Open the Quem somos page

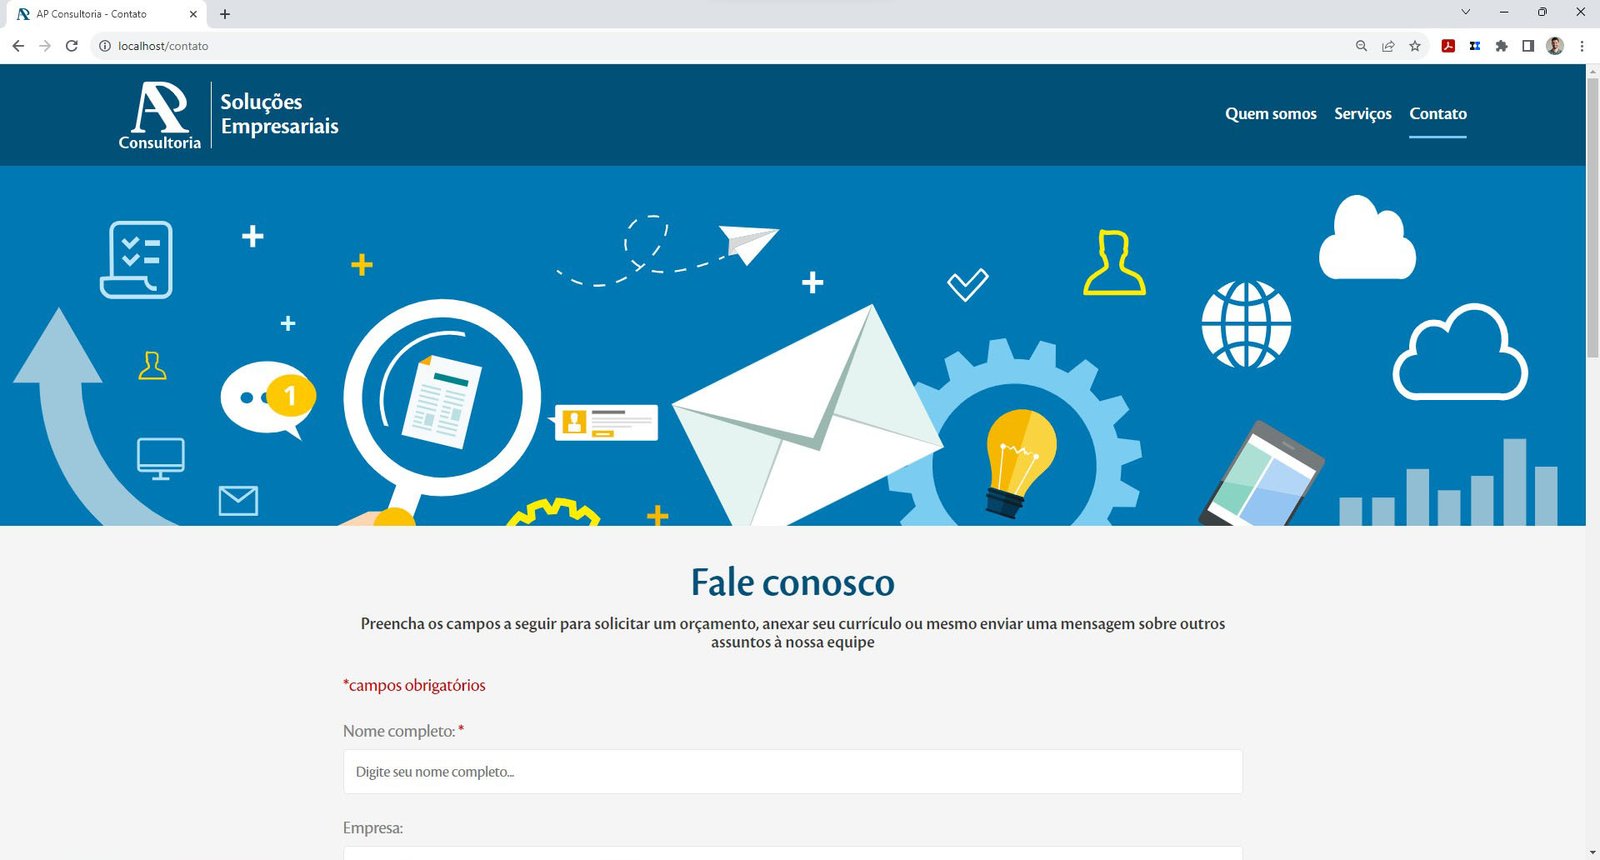pyautogui.click(x=1270, y=114)
